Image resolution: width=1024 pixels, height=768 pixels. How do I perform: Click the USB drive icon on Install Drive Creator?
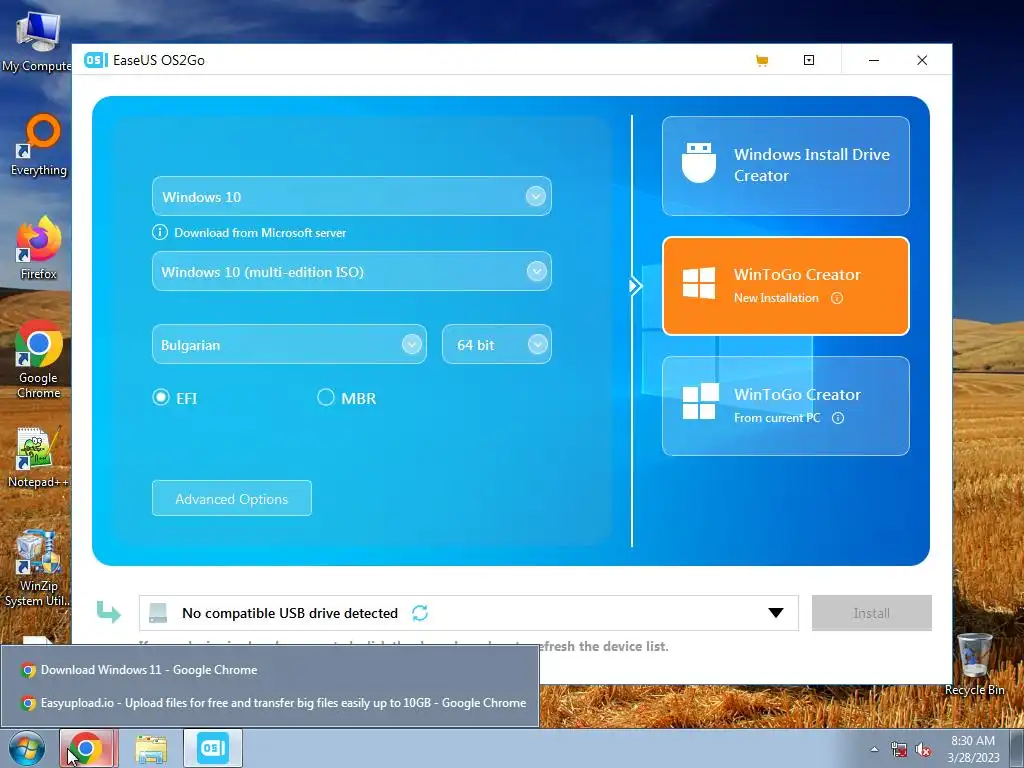point(699,163)
